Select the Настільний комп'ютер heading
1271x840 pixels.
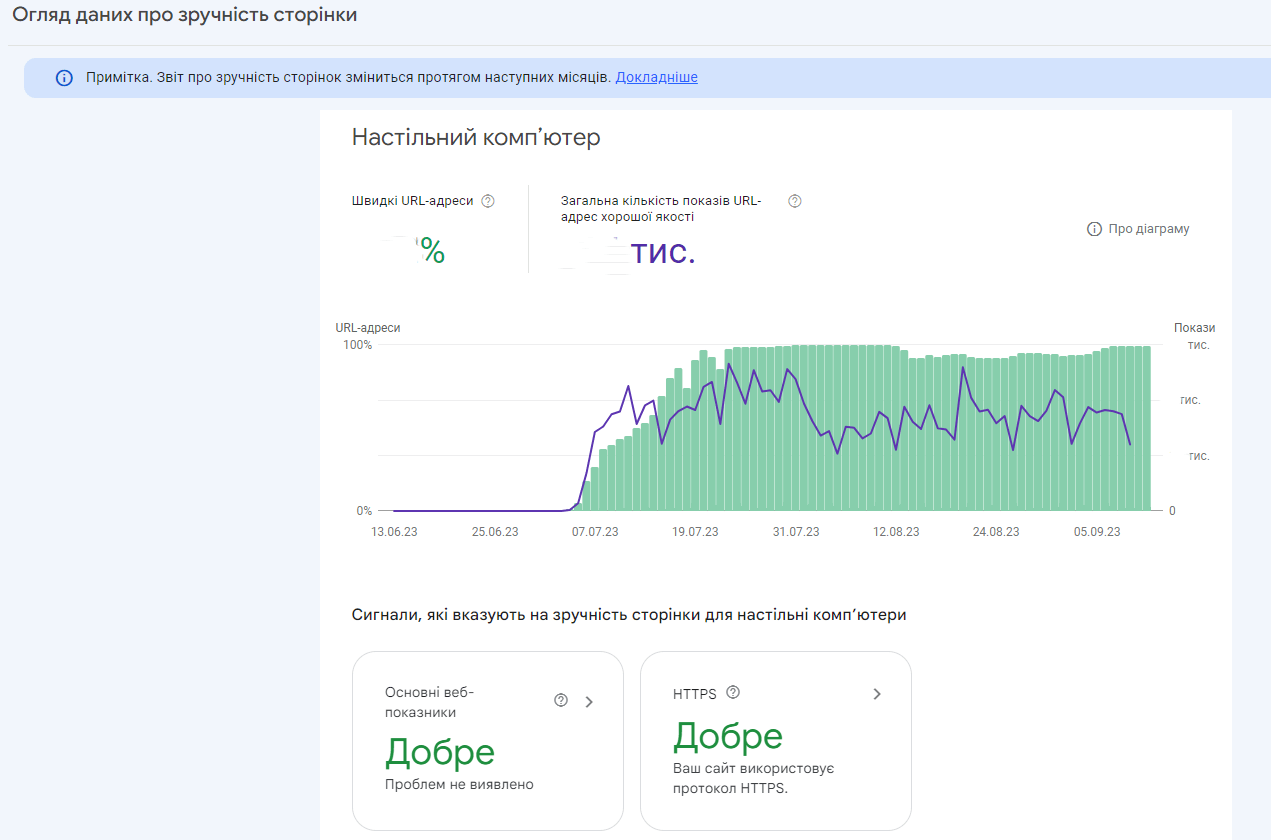click(x=476, y=137)
